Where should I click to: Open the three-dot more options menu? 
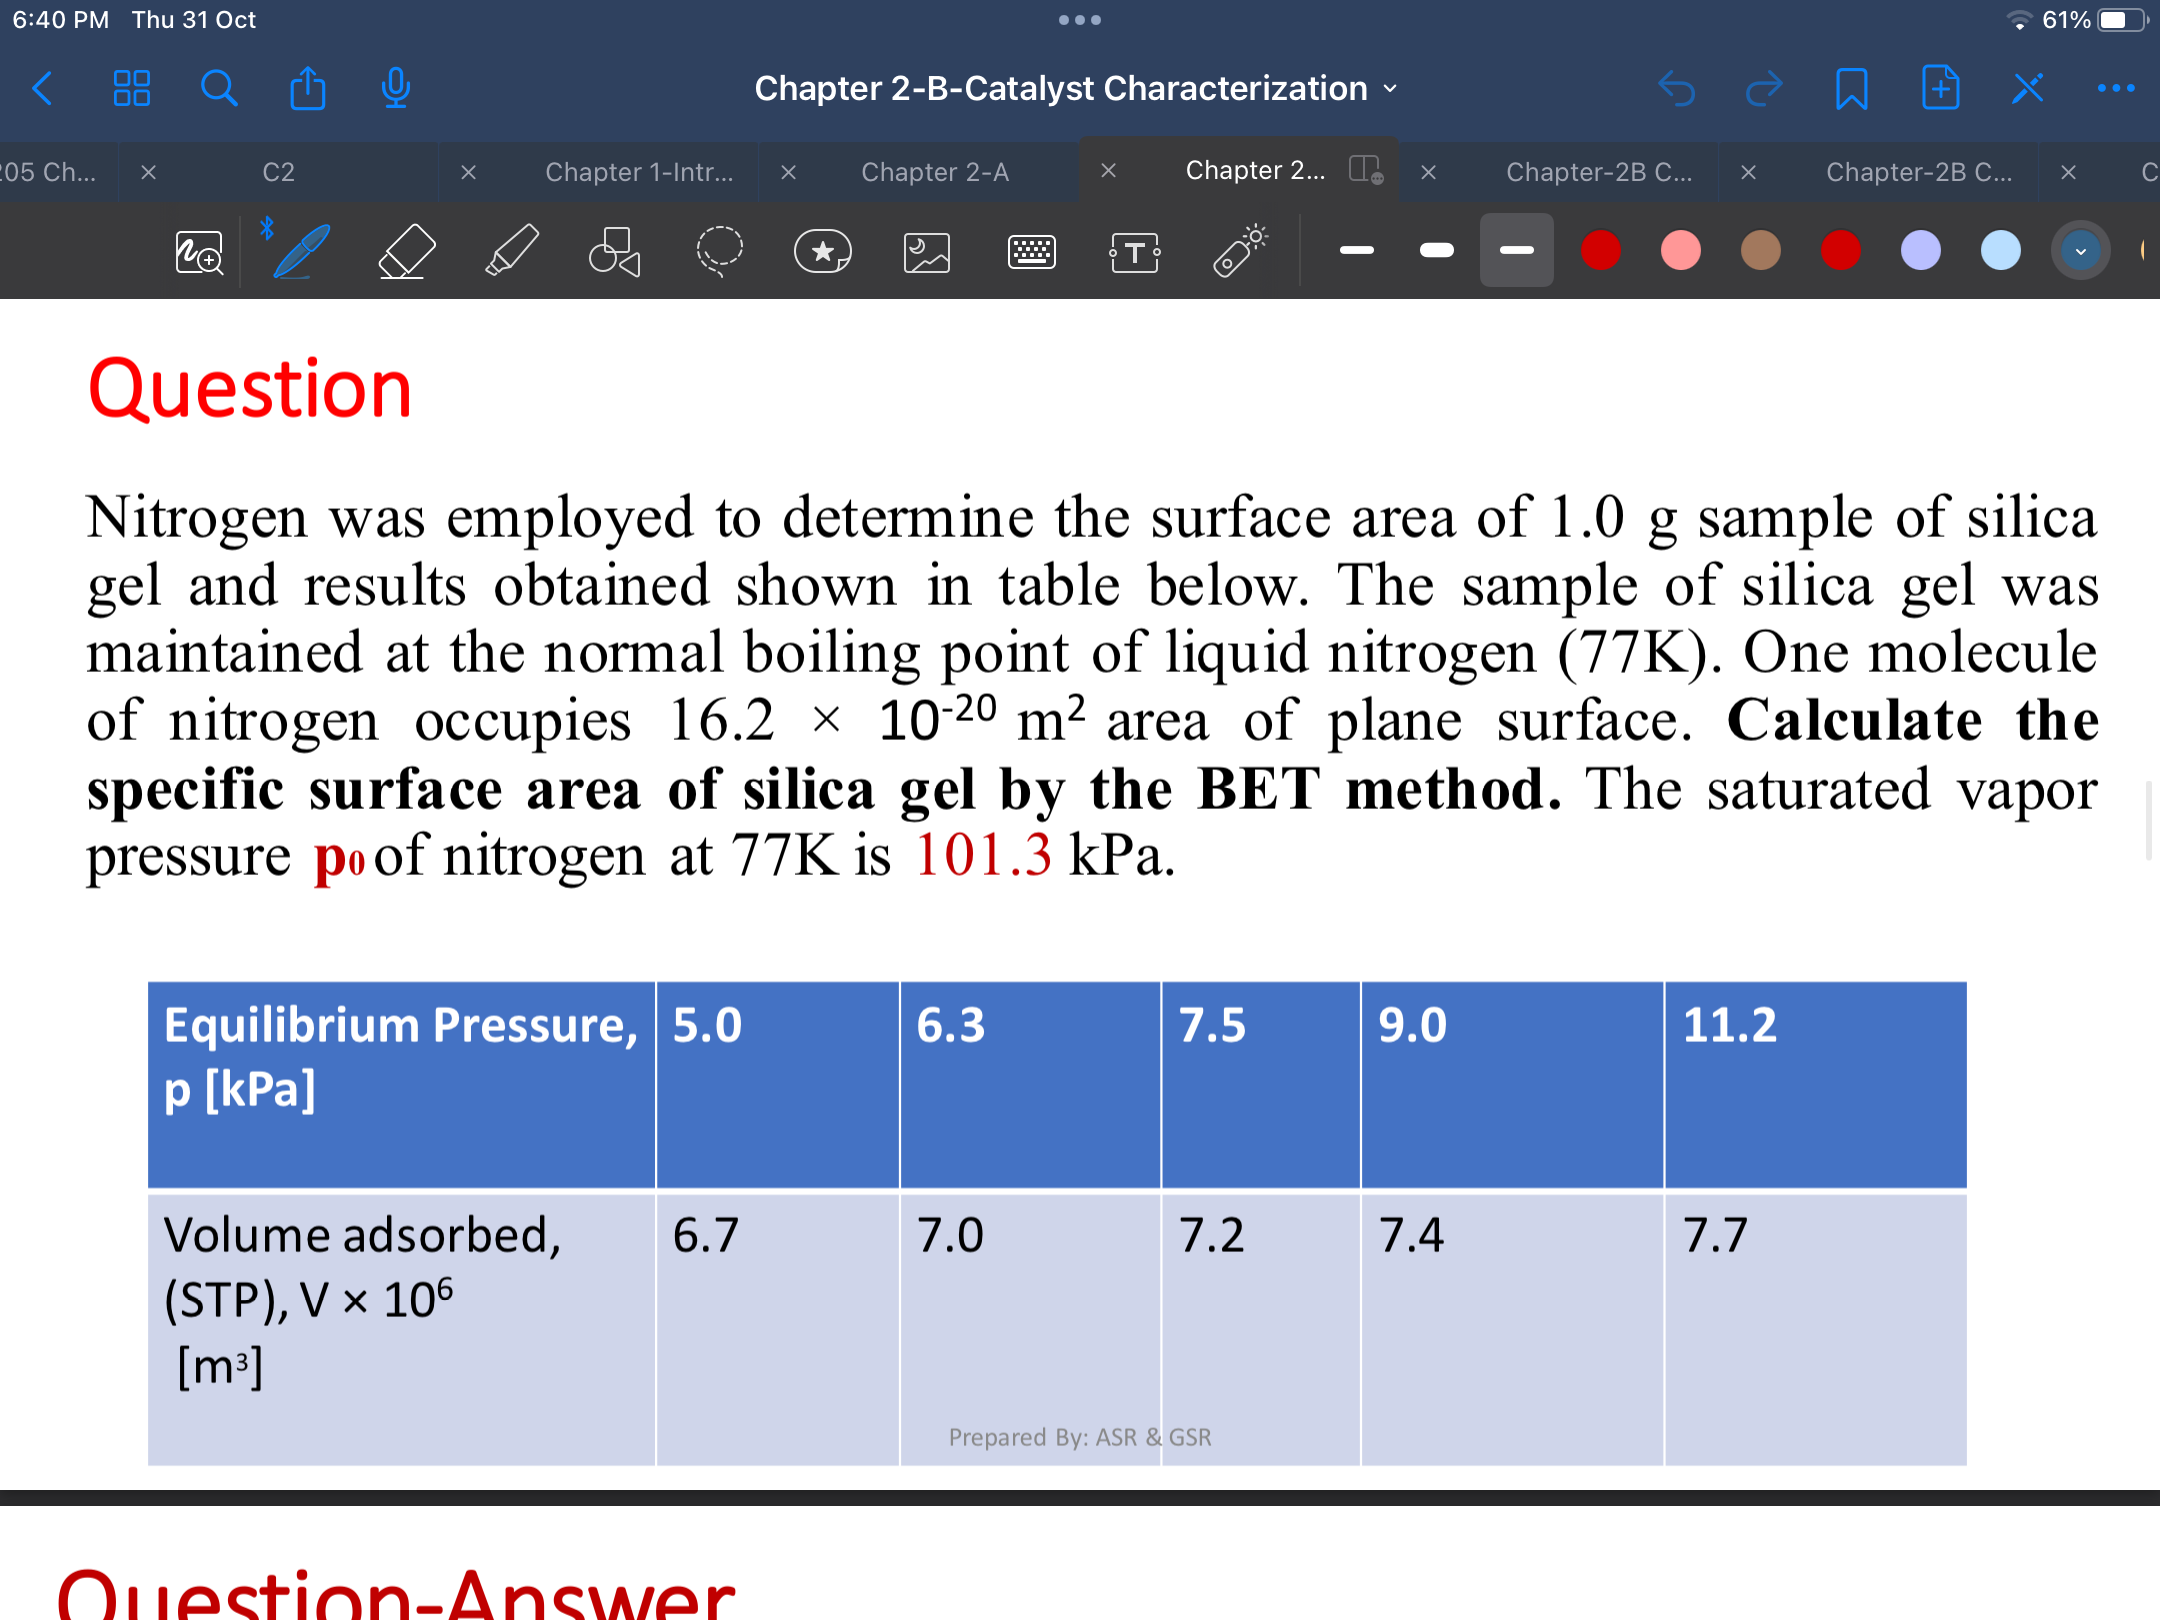(x=2116, y=89)
